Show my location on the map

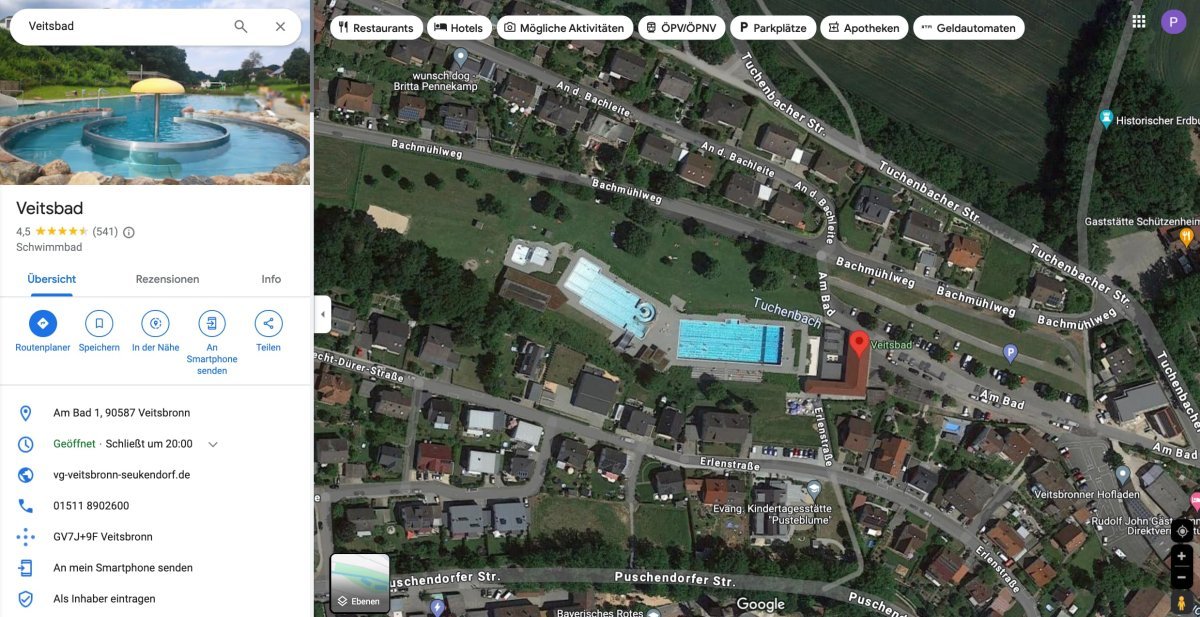point(1182,530)
